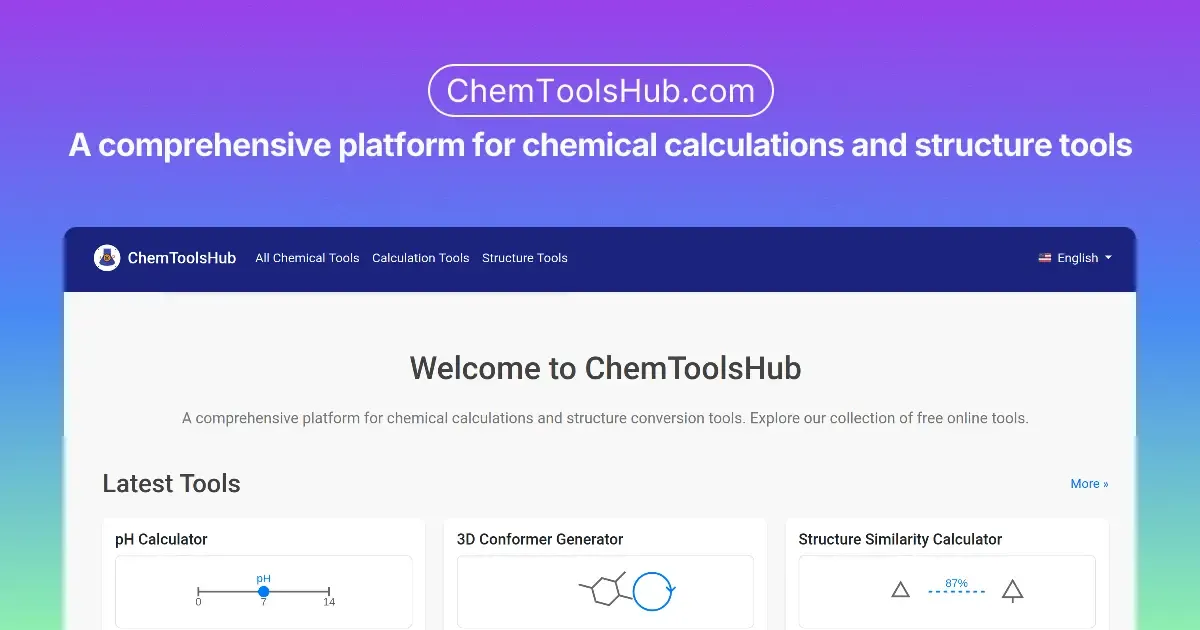Screen dimensions: 1200x630
Task: Click the ChemToolsHub brand text in navbar
Action: [x=181, y=257]
